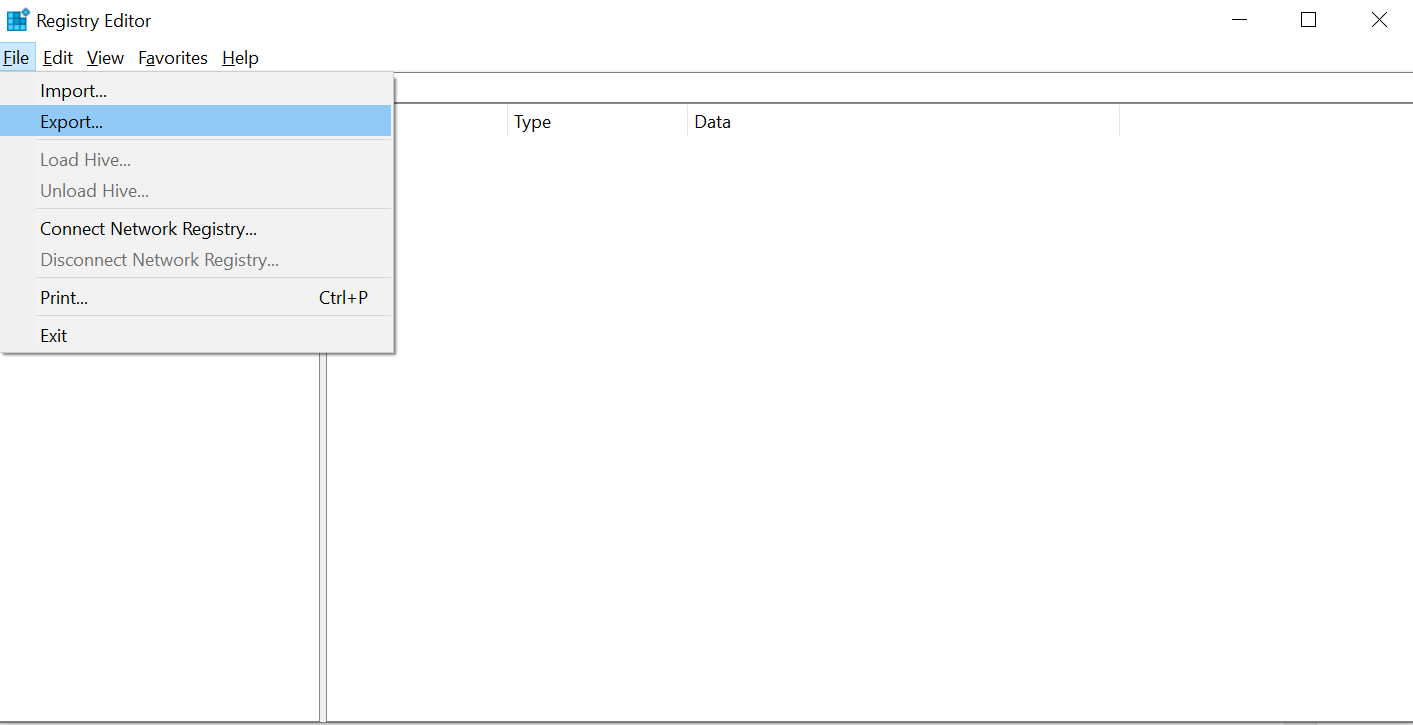Click the Type column header

click(597, 122)
